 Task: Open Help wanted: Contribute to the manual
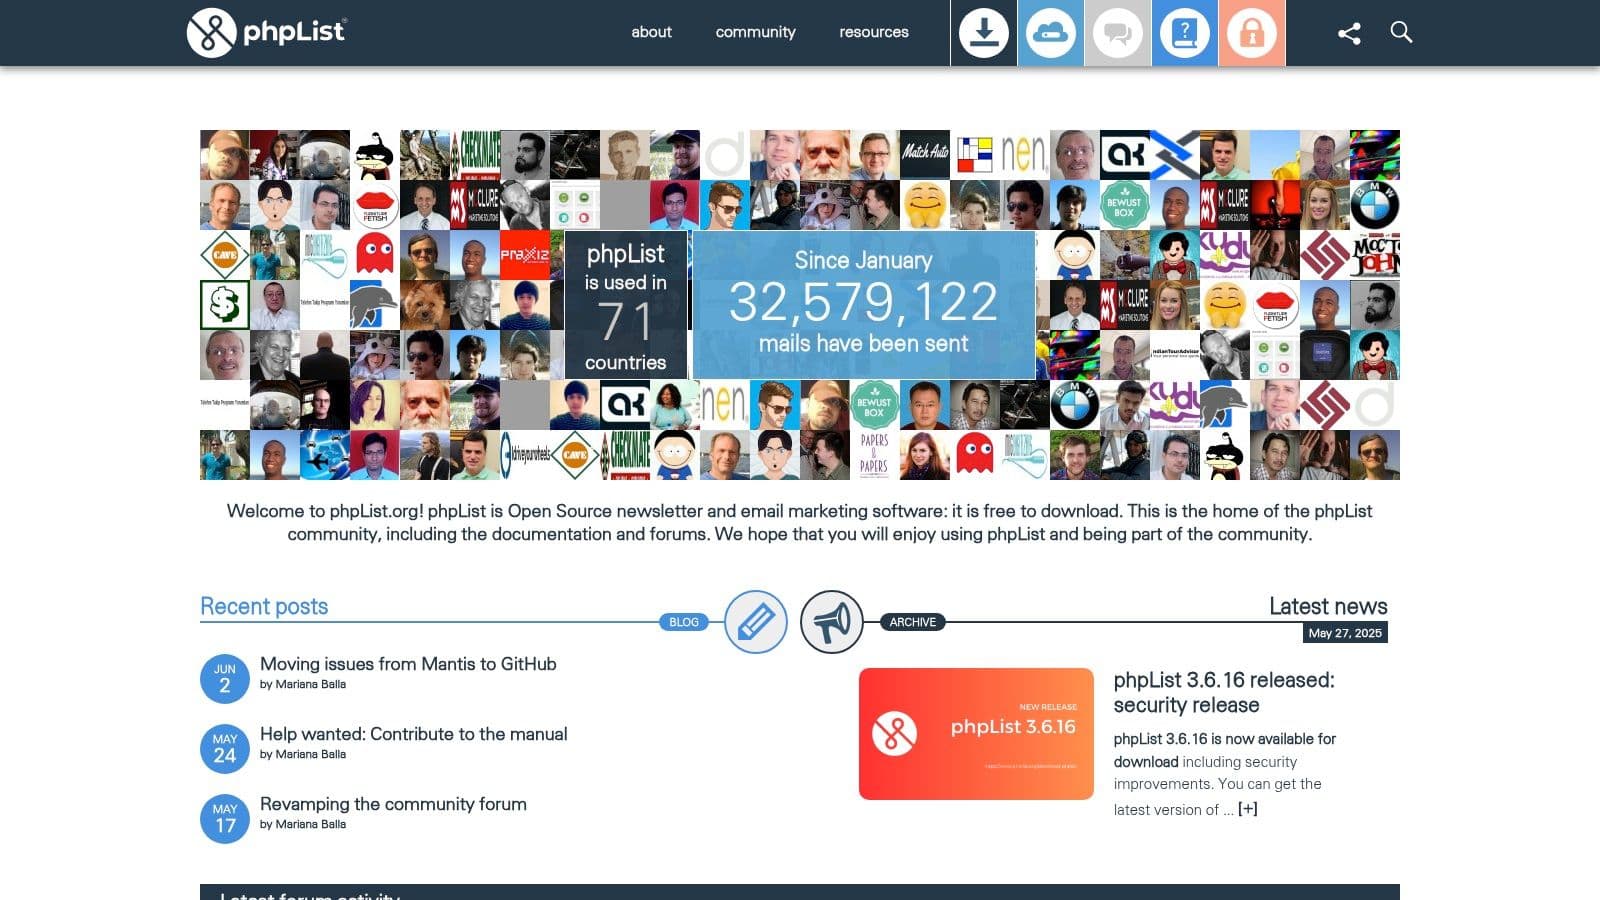(413, 734)
